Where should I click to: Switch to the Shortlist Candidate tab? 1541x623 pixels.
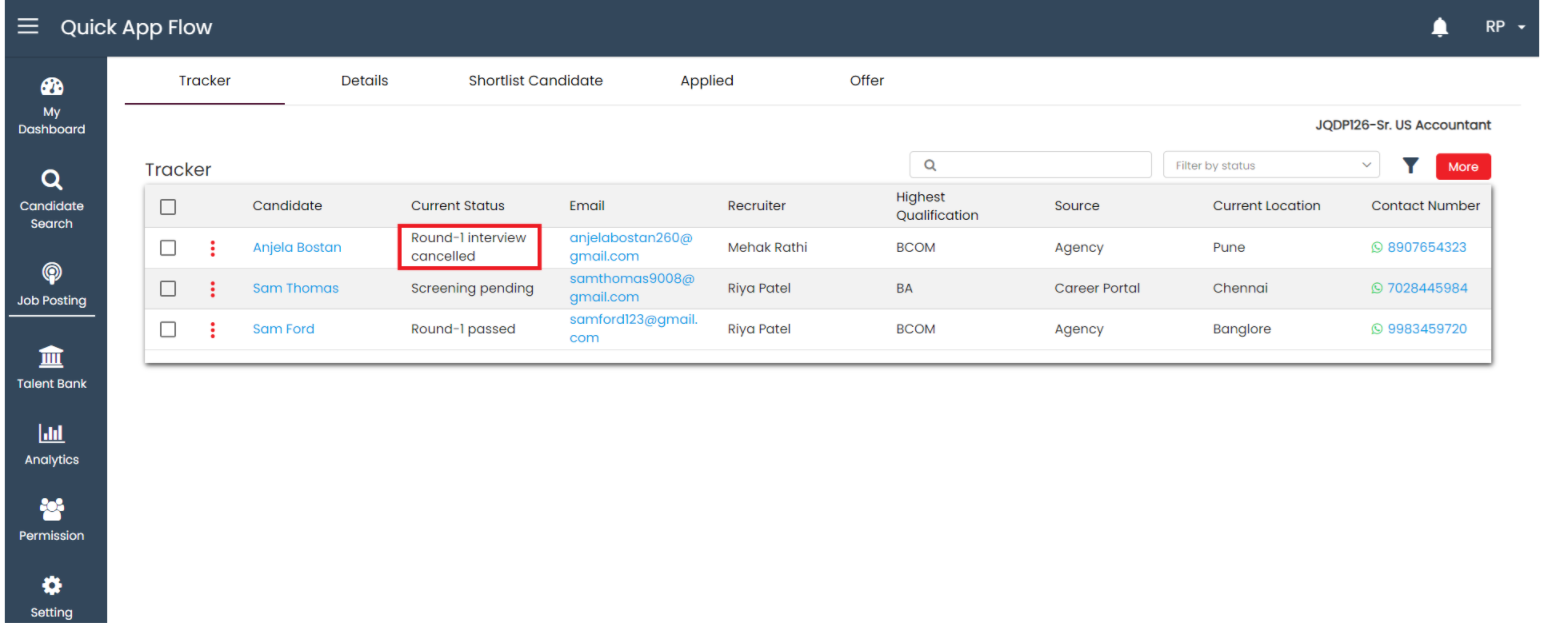coord(535,81)
